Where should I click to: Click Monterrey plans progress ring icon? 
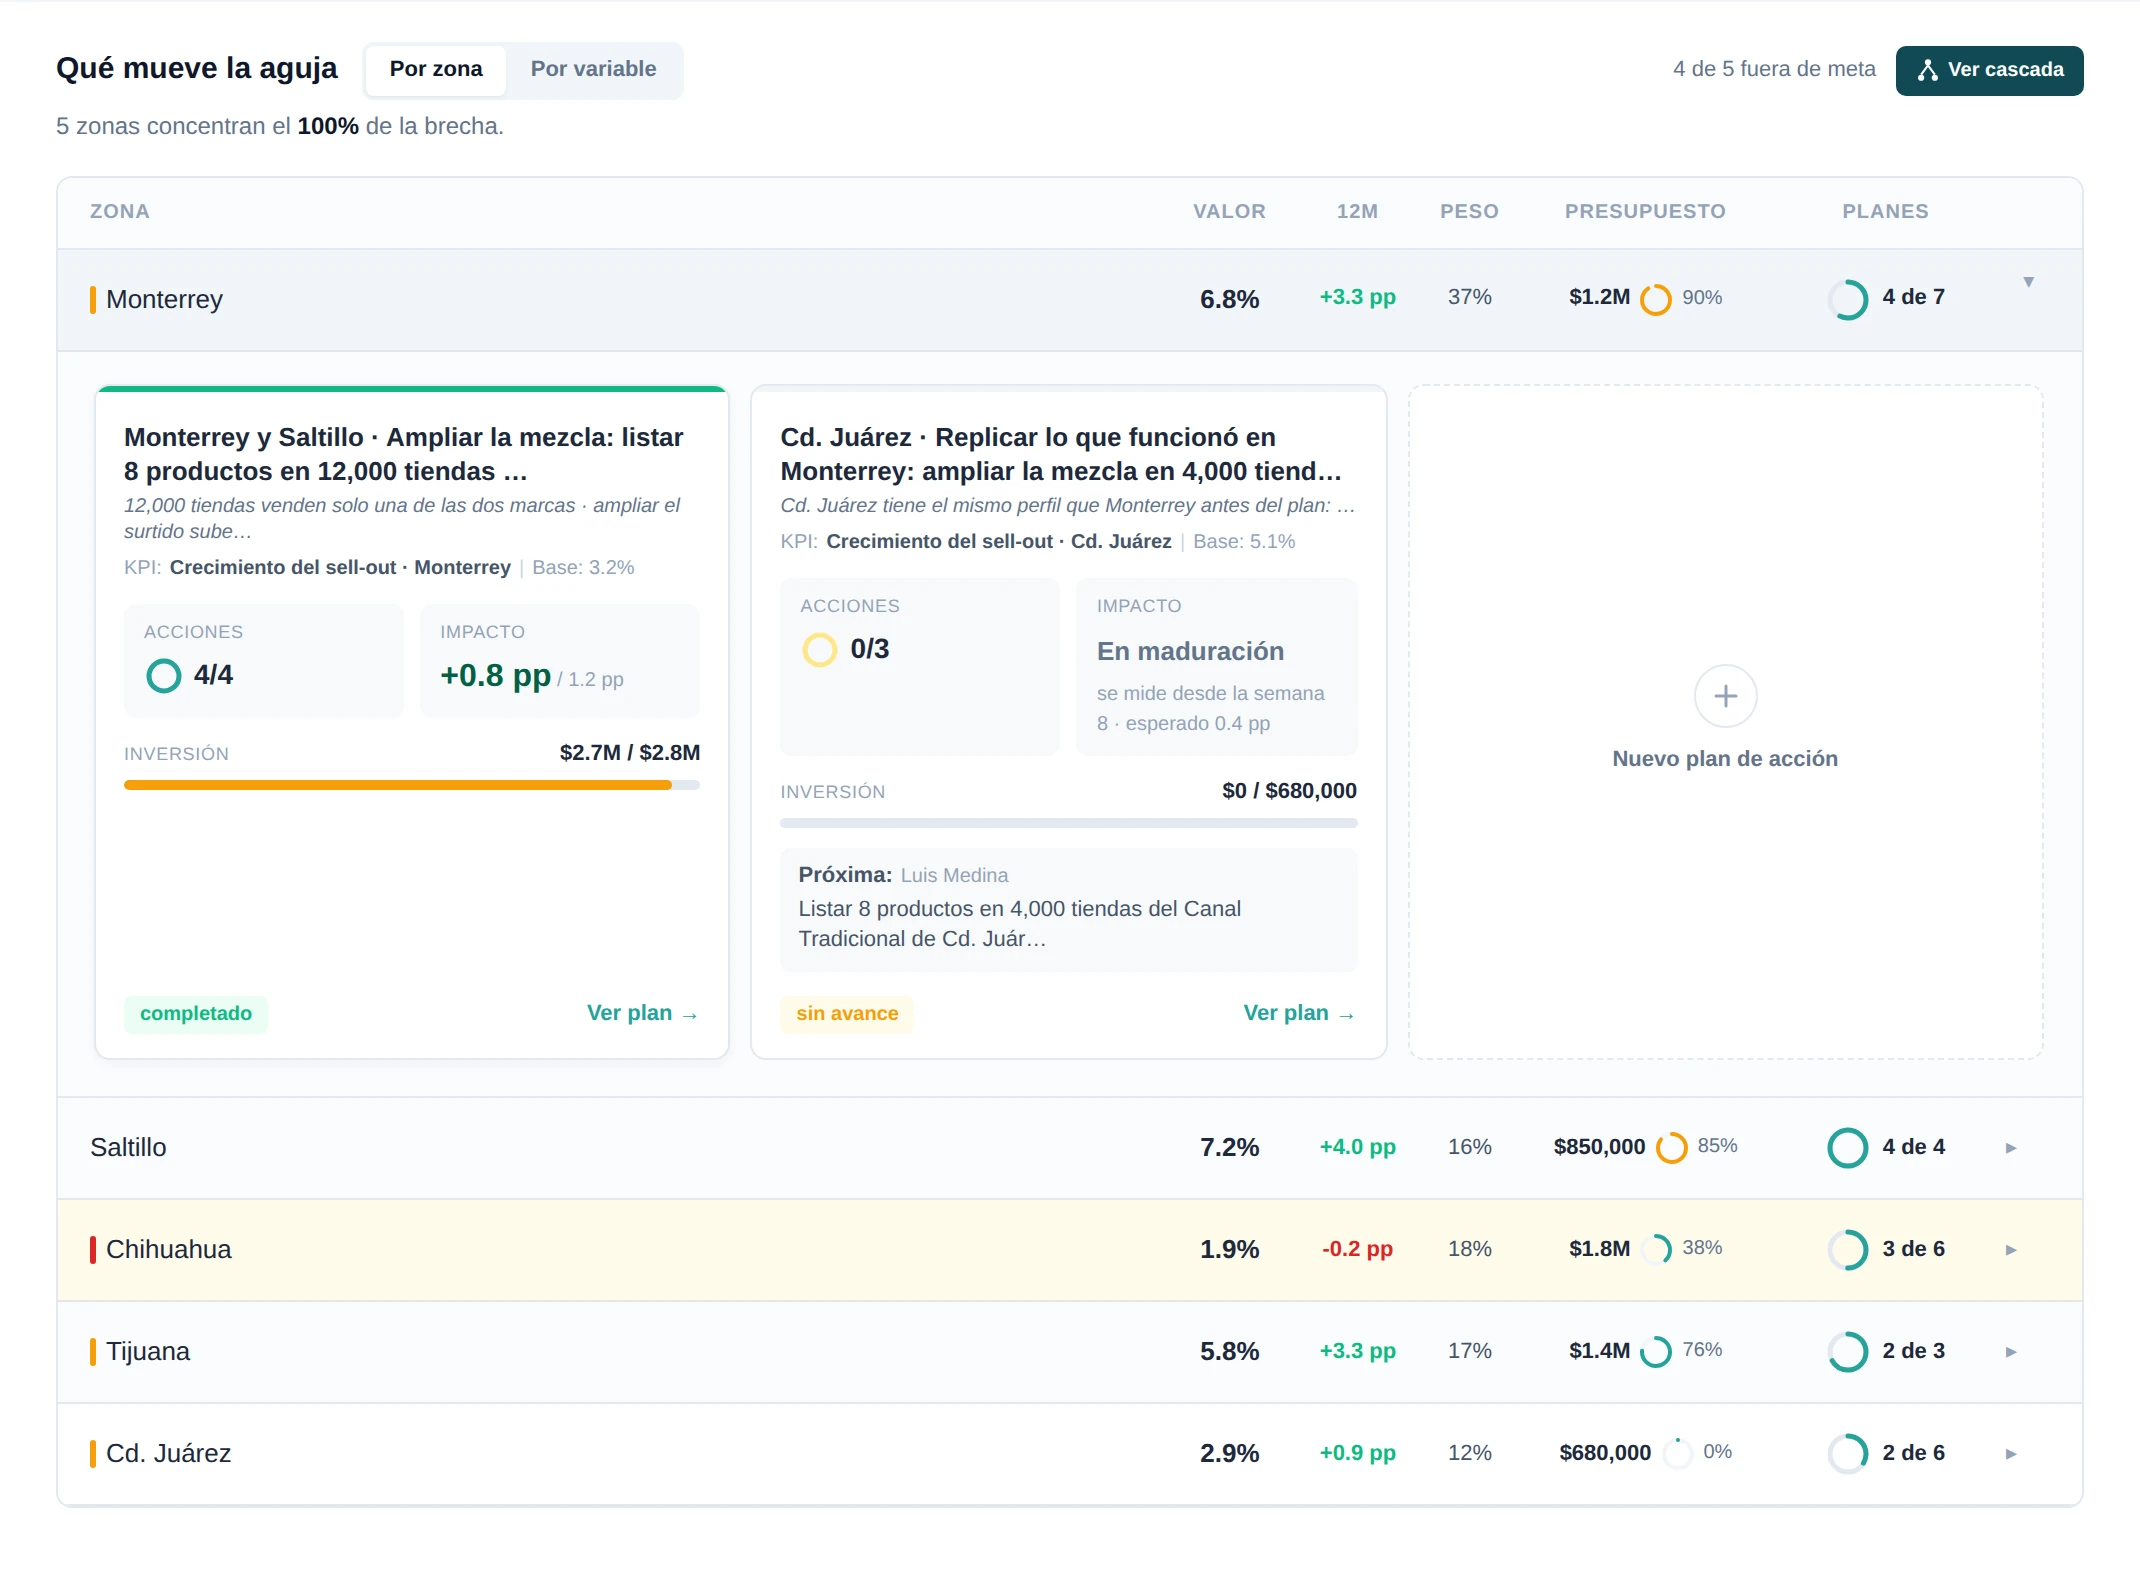coord(1848,299)
